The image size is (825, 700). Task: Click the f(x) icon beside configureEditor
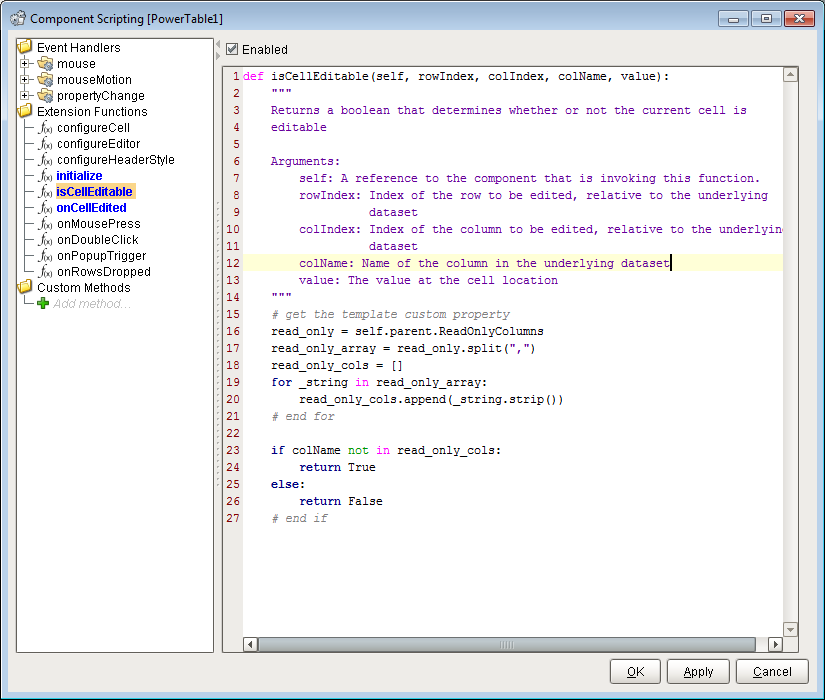click(45, 144)
